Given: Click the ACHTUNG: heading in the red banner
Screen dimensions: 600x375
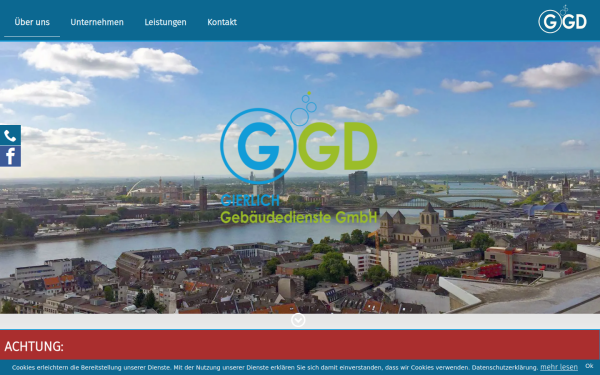Looking at the screenshot, I should (x=34, y=346).
